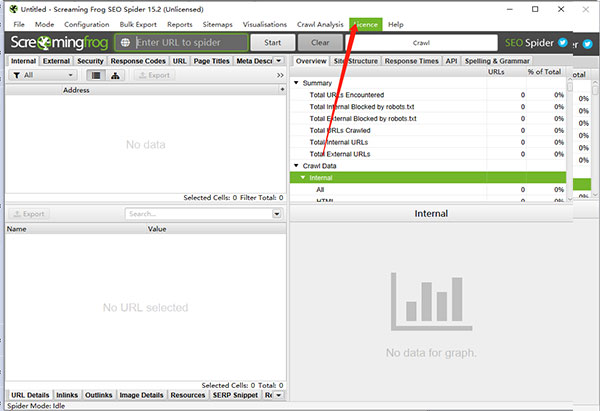600x411 pixels.
Task: Switch to the Site Structure tab
Action: coord(355,61)
